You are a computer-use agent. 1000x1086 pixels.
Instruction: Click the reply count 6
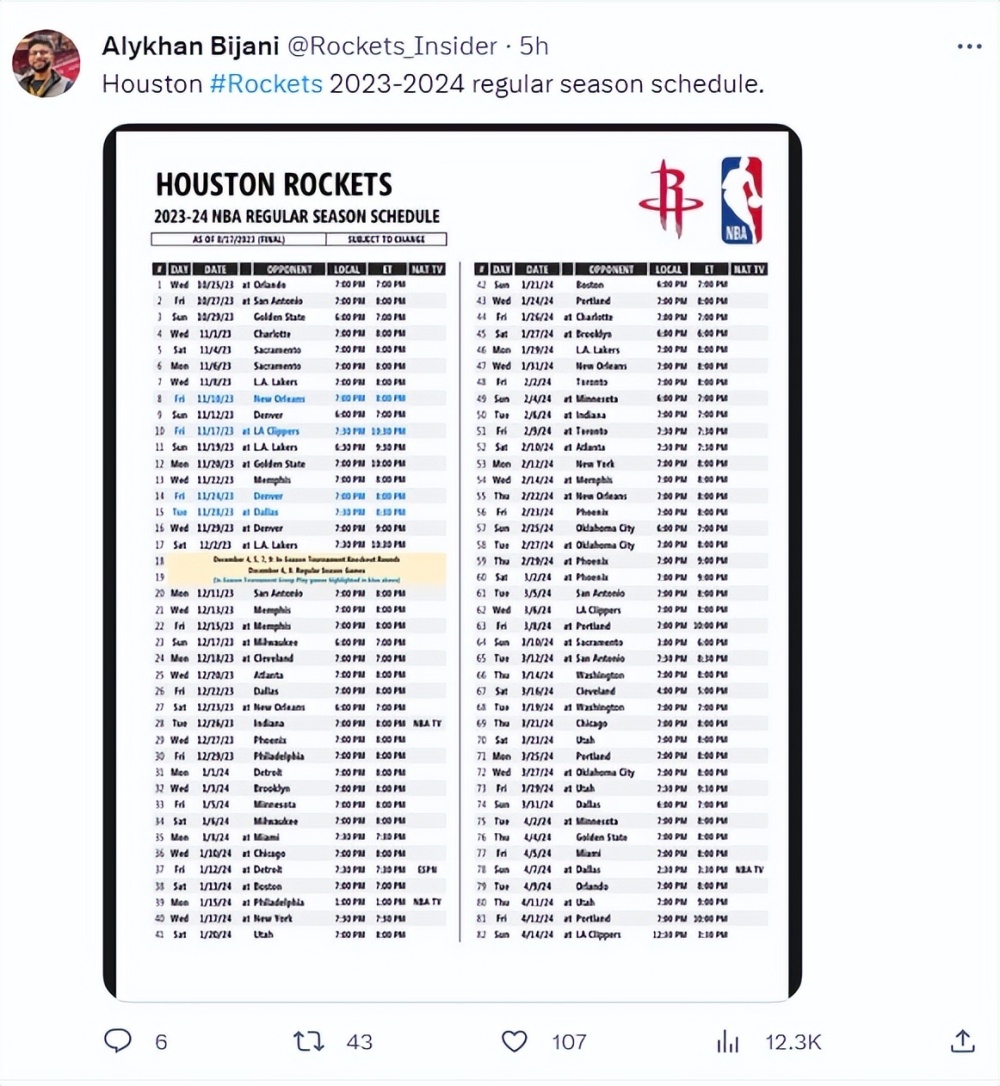[161, 1042]
